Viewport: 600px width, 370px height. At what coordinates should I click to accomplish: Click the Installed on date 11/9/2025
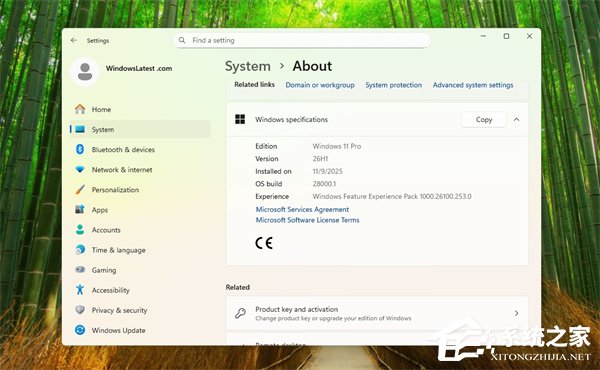(x=328, y=171)
